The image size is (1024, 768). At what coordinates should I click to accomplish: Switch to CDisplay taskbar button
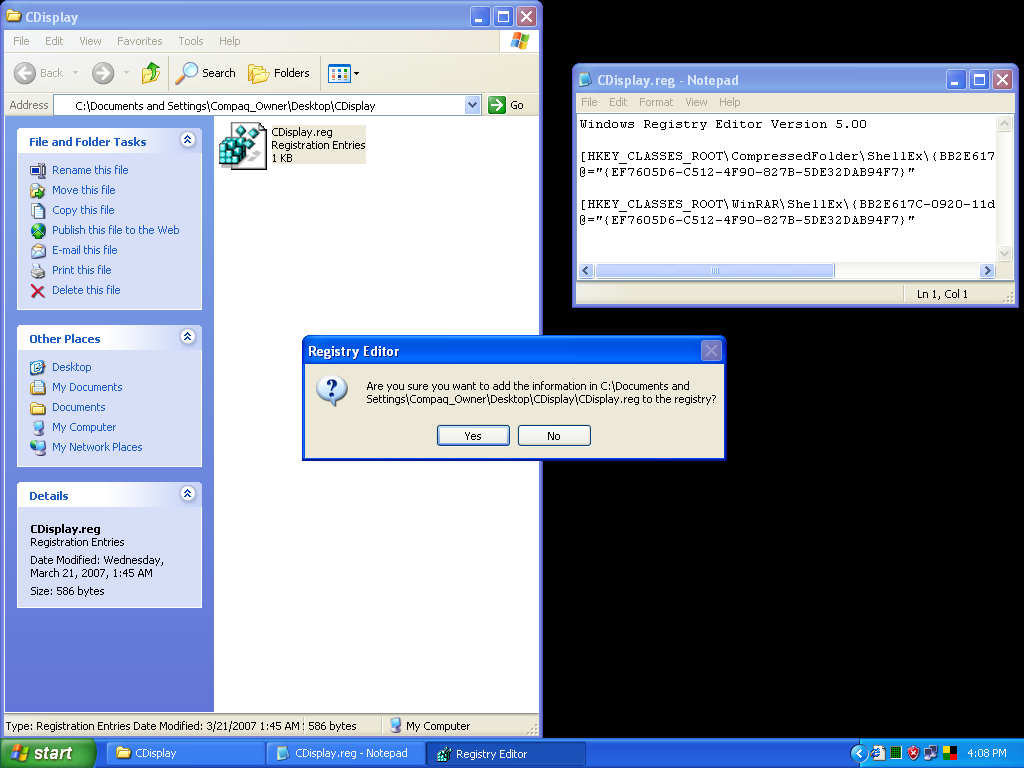[184, 754]
